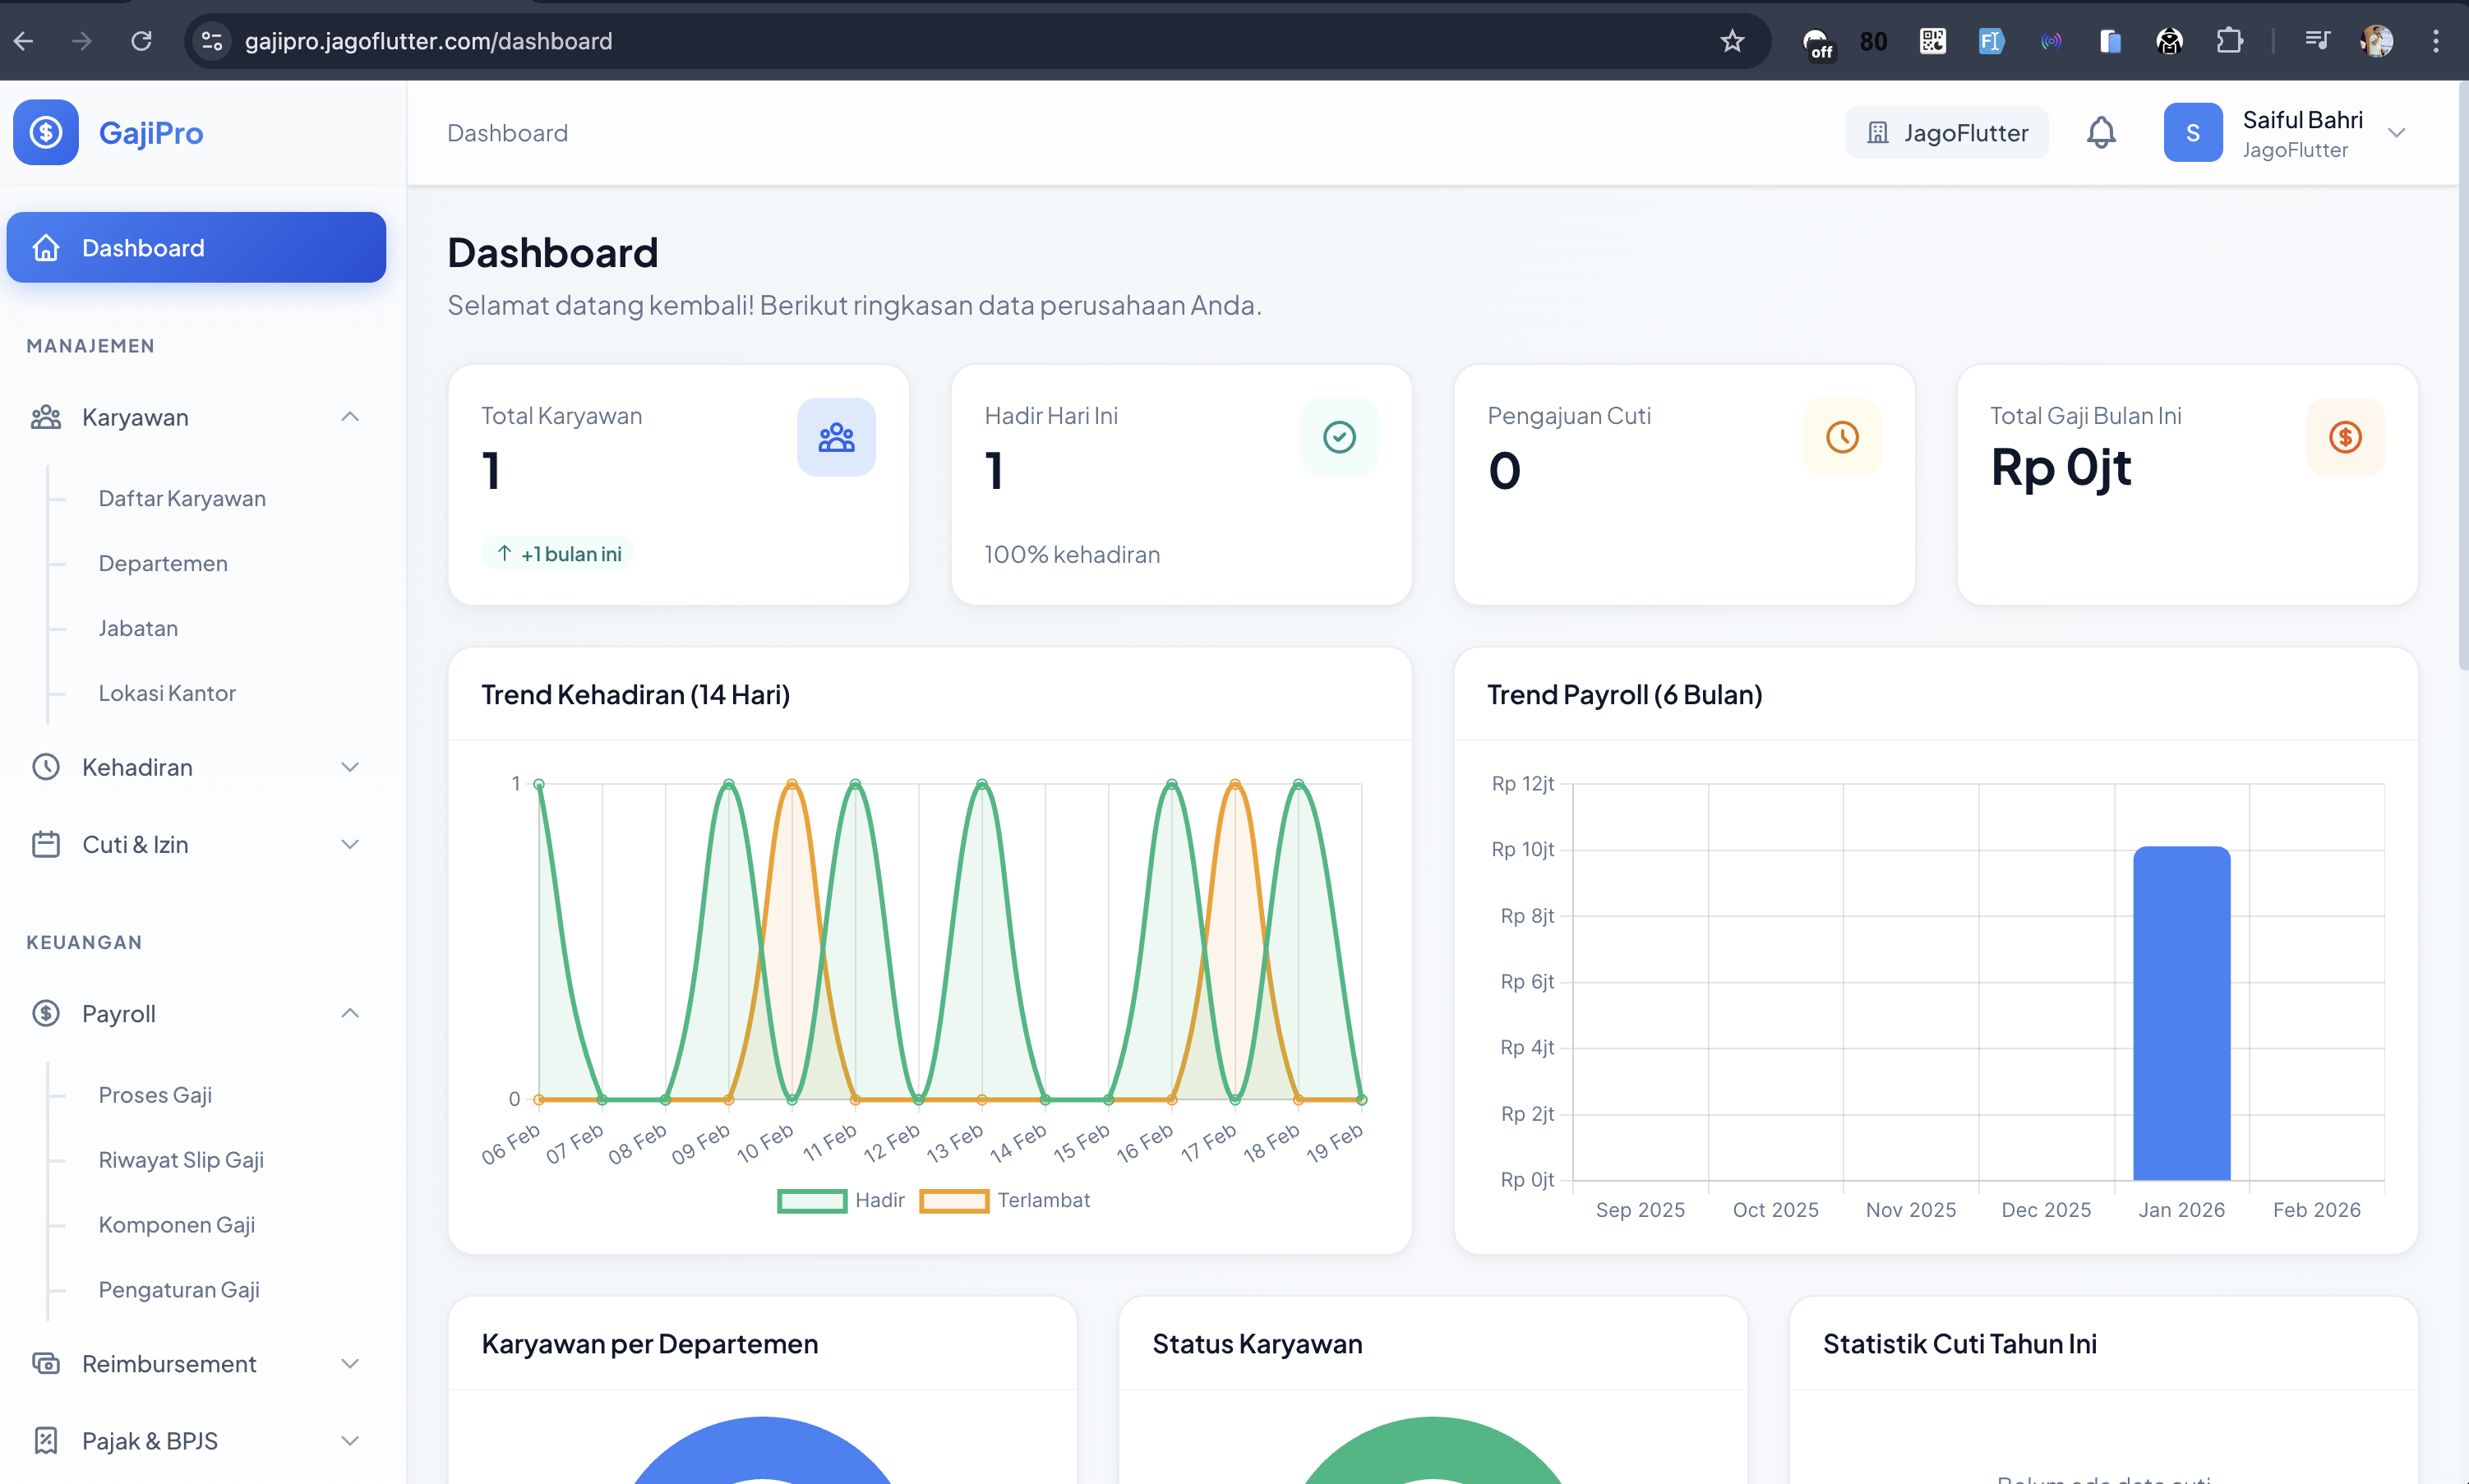Click the Hadir Hari Ini checkmark icon
Image resolution: width=2469 pixels, height=1484 pixels.
coord(1339,437)
